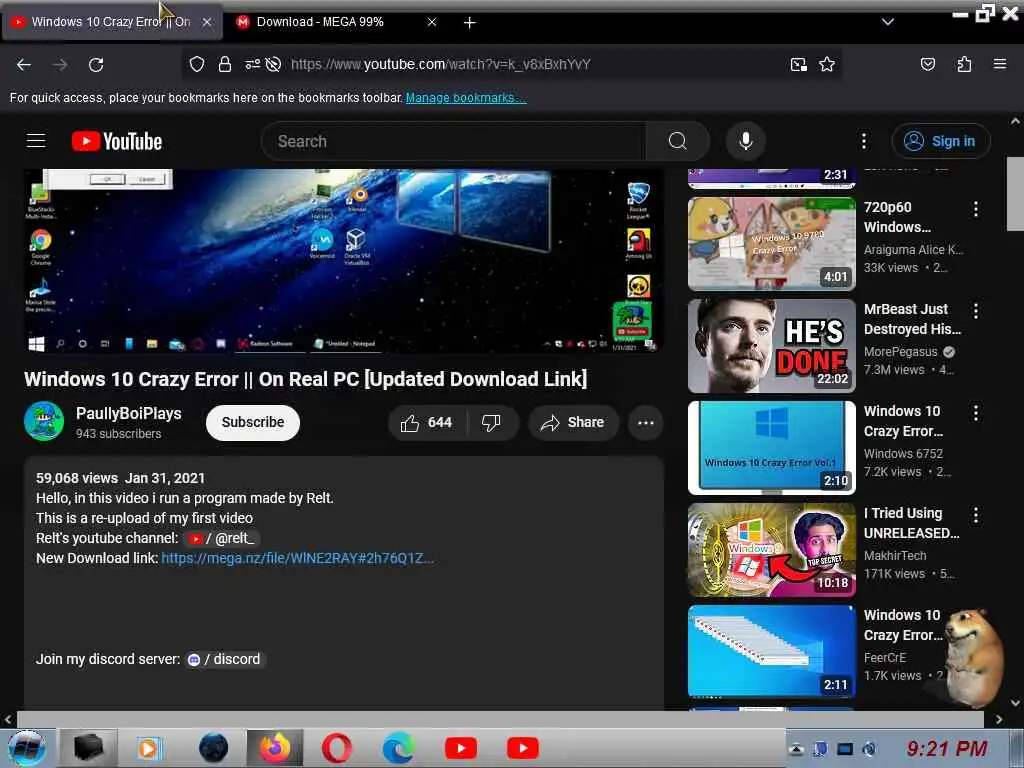1024x768 pixels.
Task: Open the mega.nz download link
Action: (297, 558)
